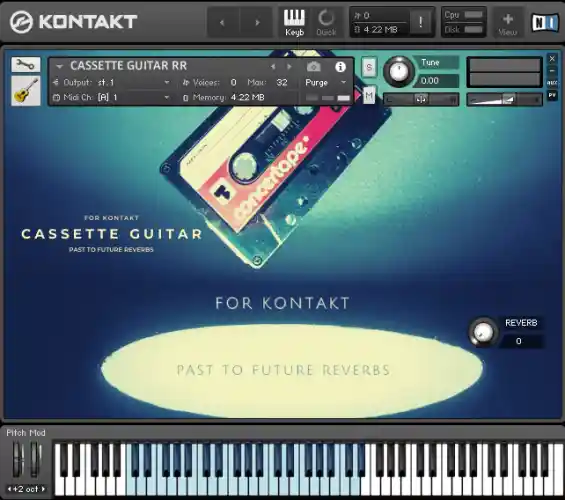Solo the instrument with S button

point(369,67)
